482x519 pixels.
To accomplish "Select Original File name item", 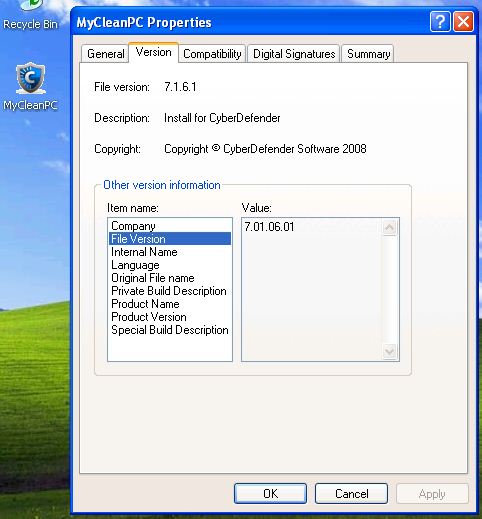I will [x=169, y=278].
